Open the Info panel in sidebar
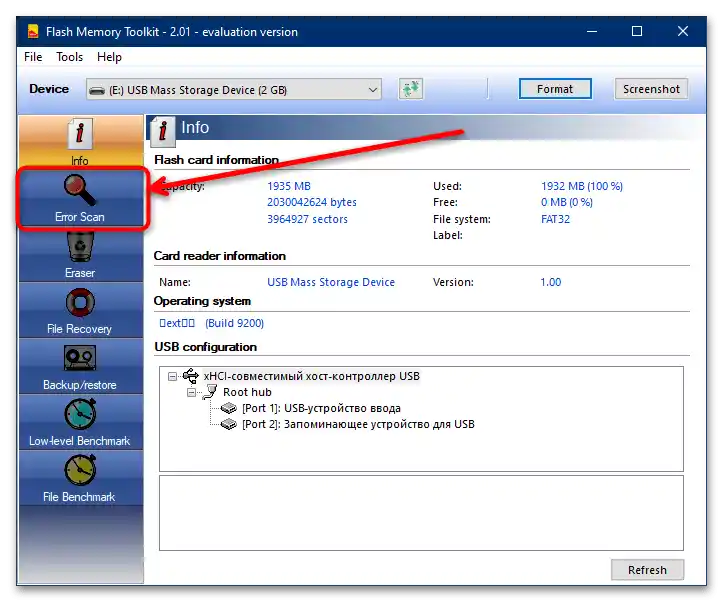 (x=80, y=141)
